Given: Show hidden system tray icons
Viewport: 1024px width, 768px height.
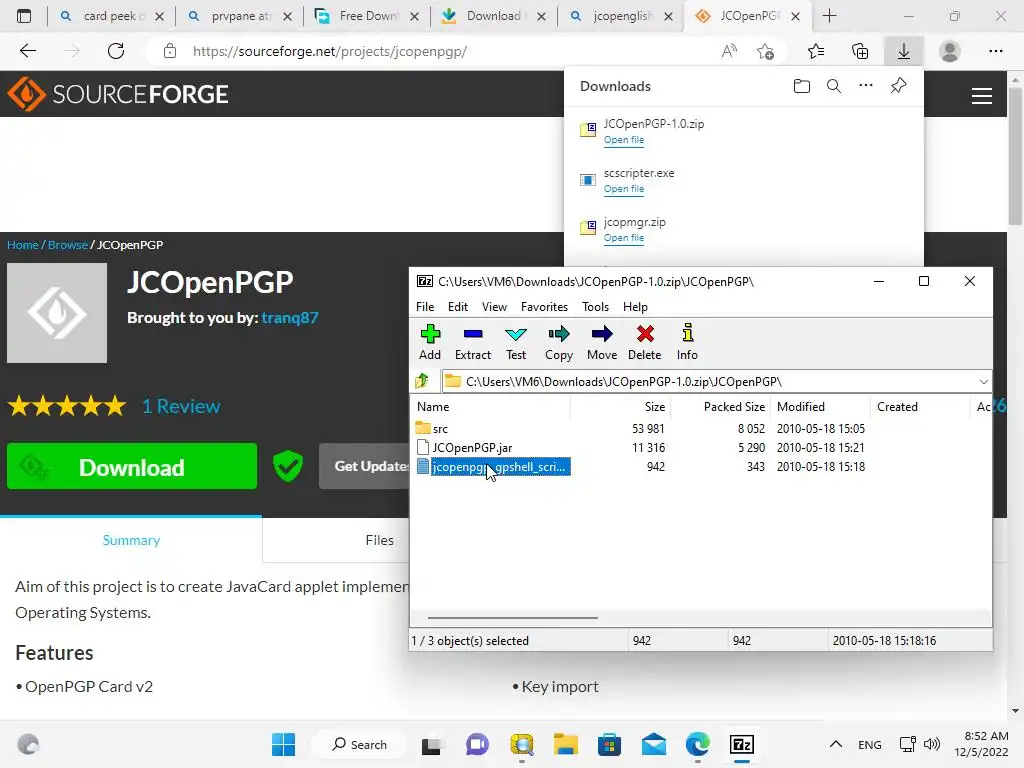Looking at the screenshot, I should click(x=835, y=744).
